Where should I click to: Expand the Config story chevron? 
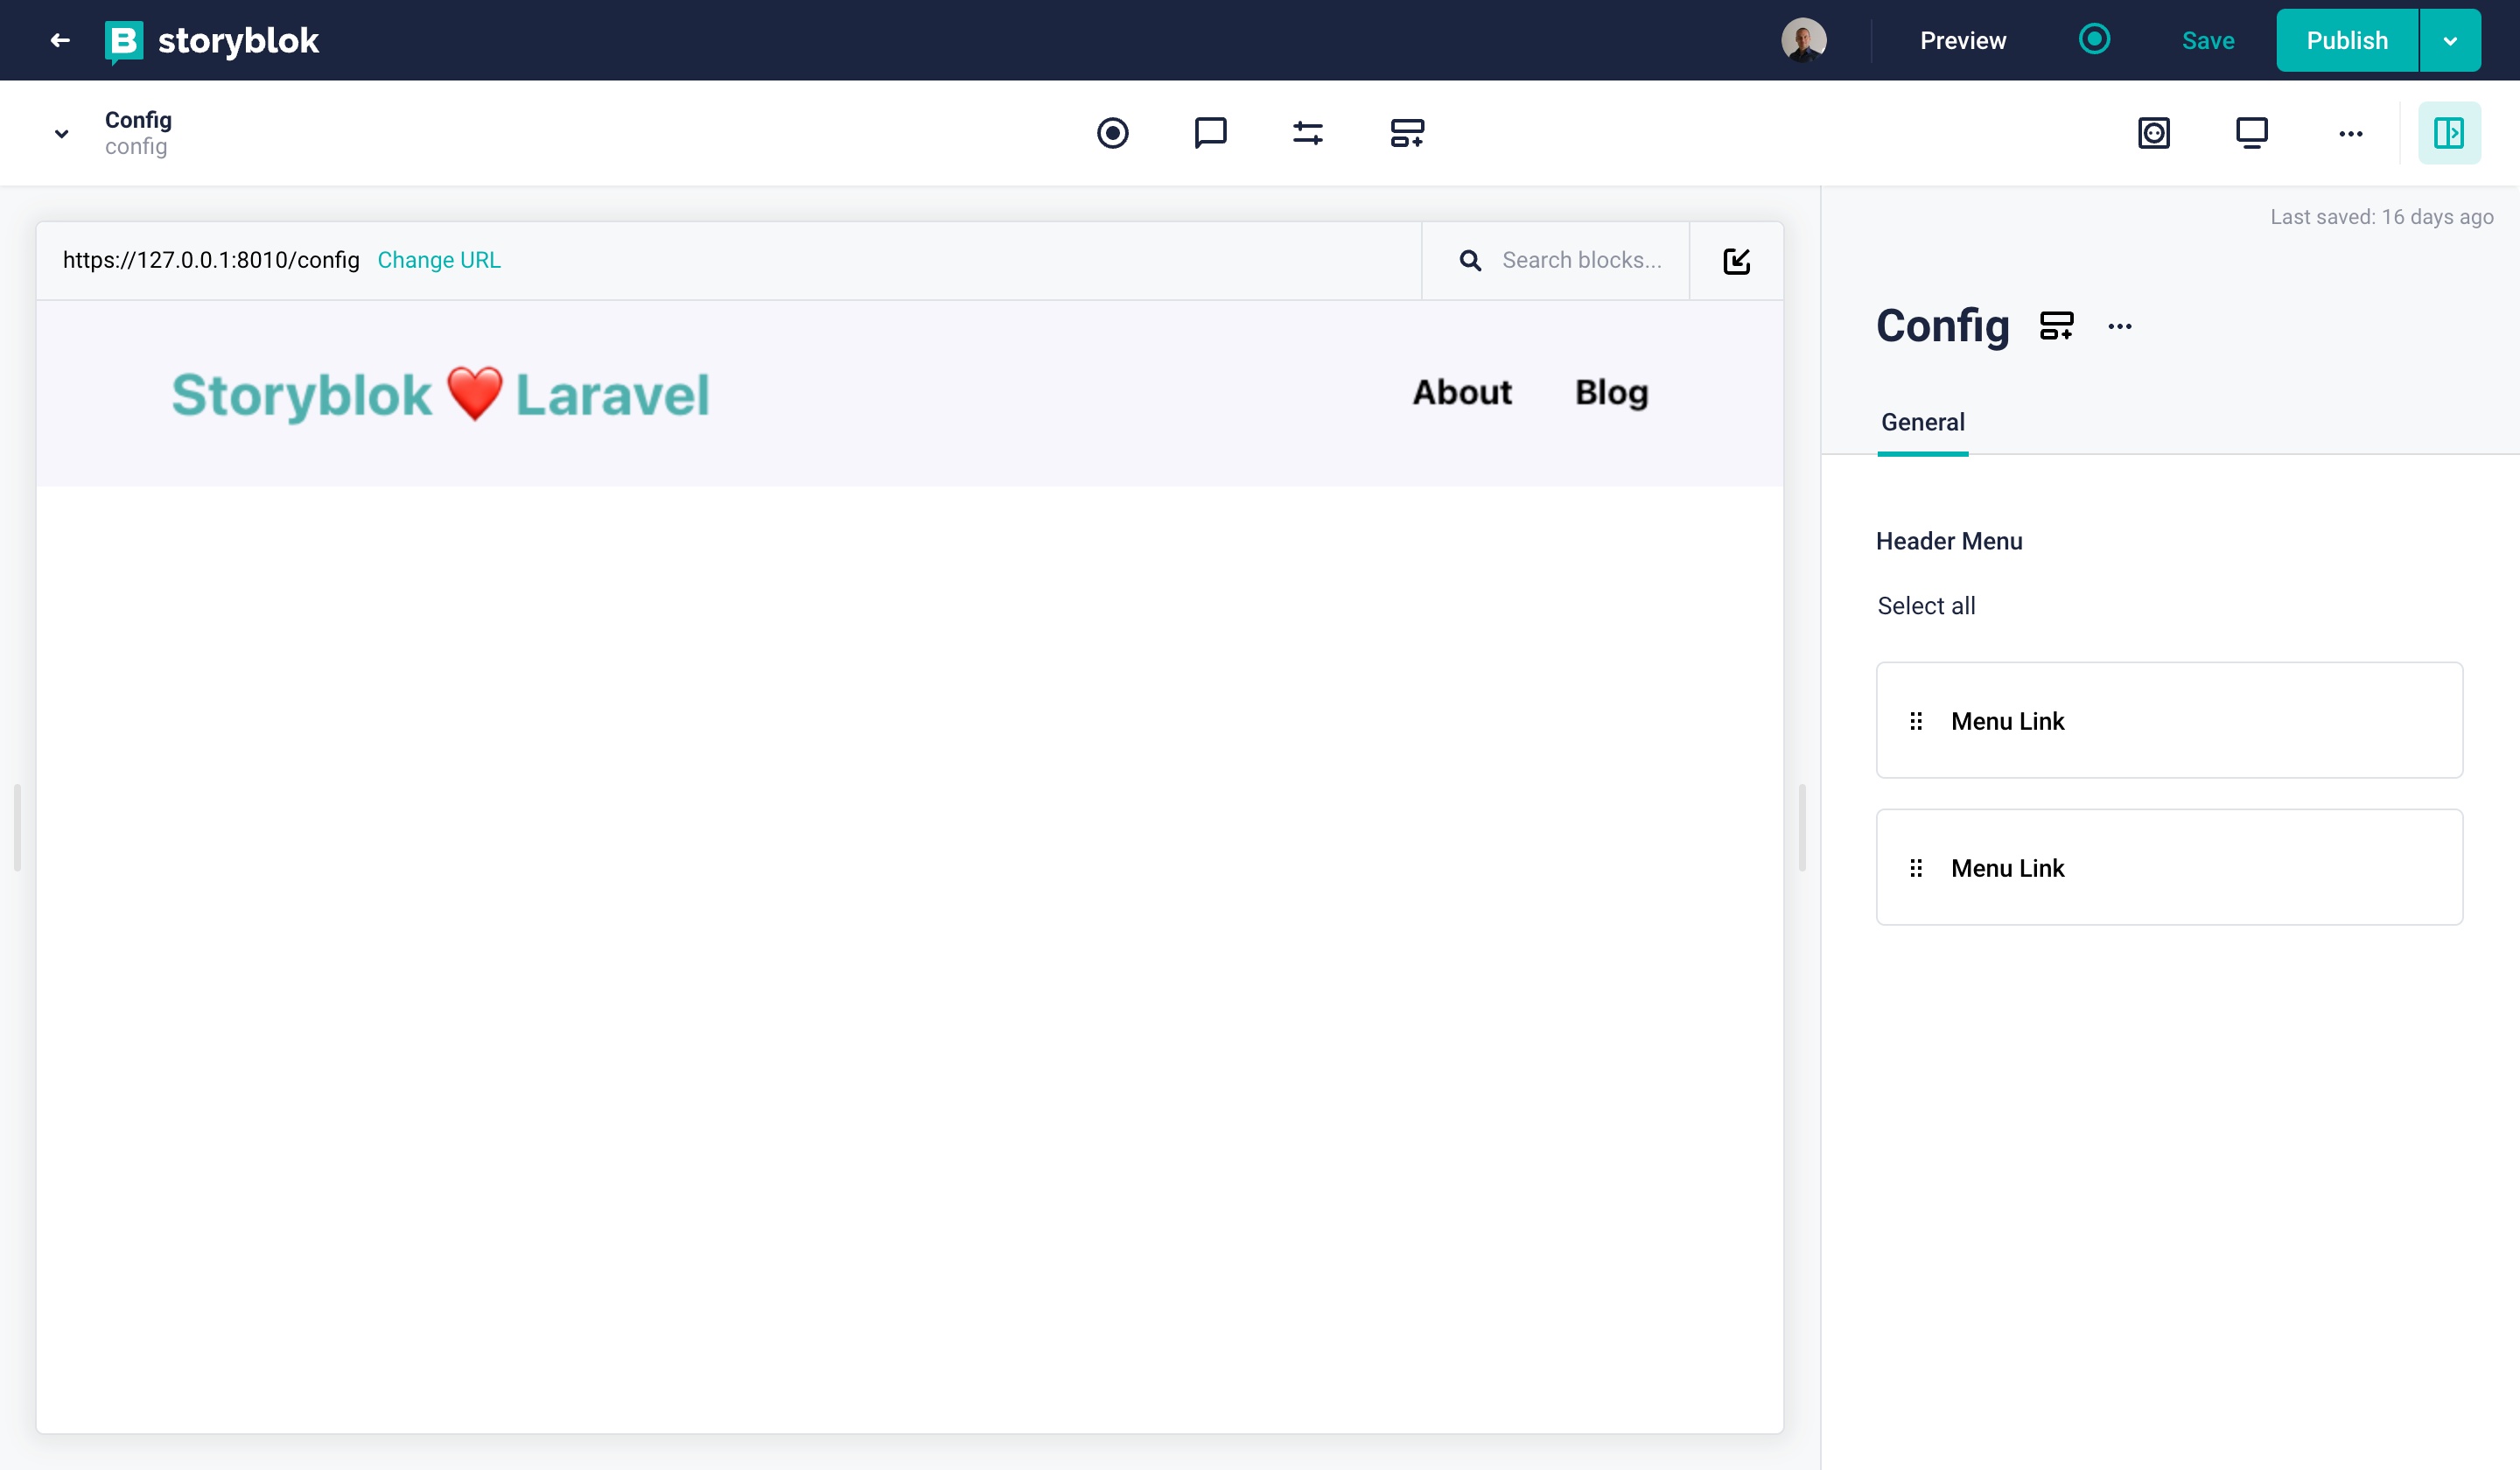click(x=62, y=133)
